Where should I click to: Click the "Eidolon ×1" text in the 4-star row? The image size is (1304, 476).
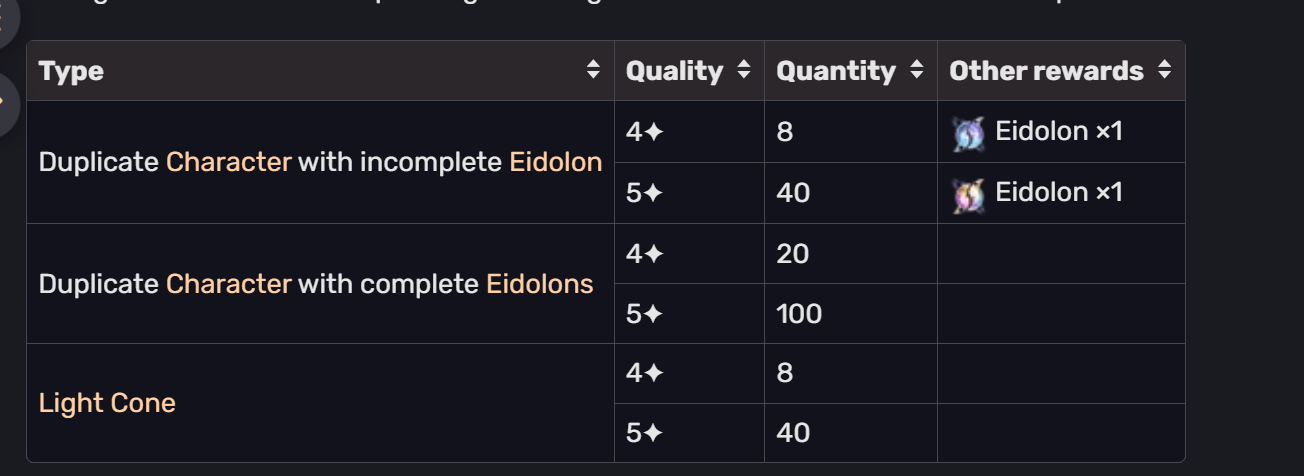click(1059, 131)
